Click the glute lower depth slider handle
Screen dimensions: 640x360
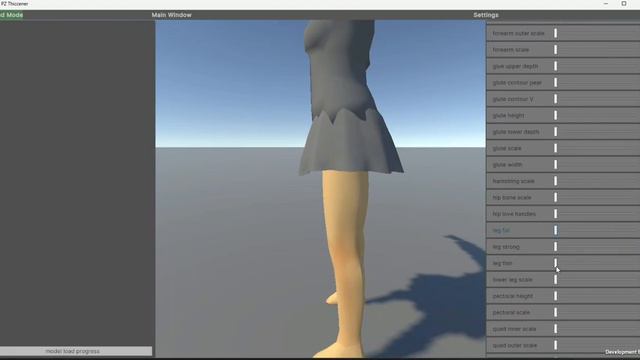[556, 132]
